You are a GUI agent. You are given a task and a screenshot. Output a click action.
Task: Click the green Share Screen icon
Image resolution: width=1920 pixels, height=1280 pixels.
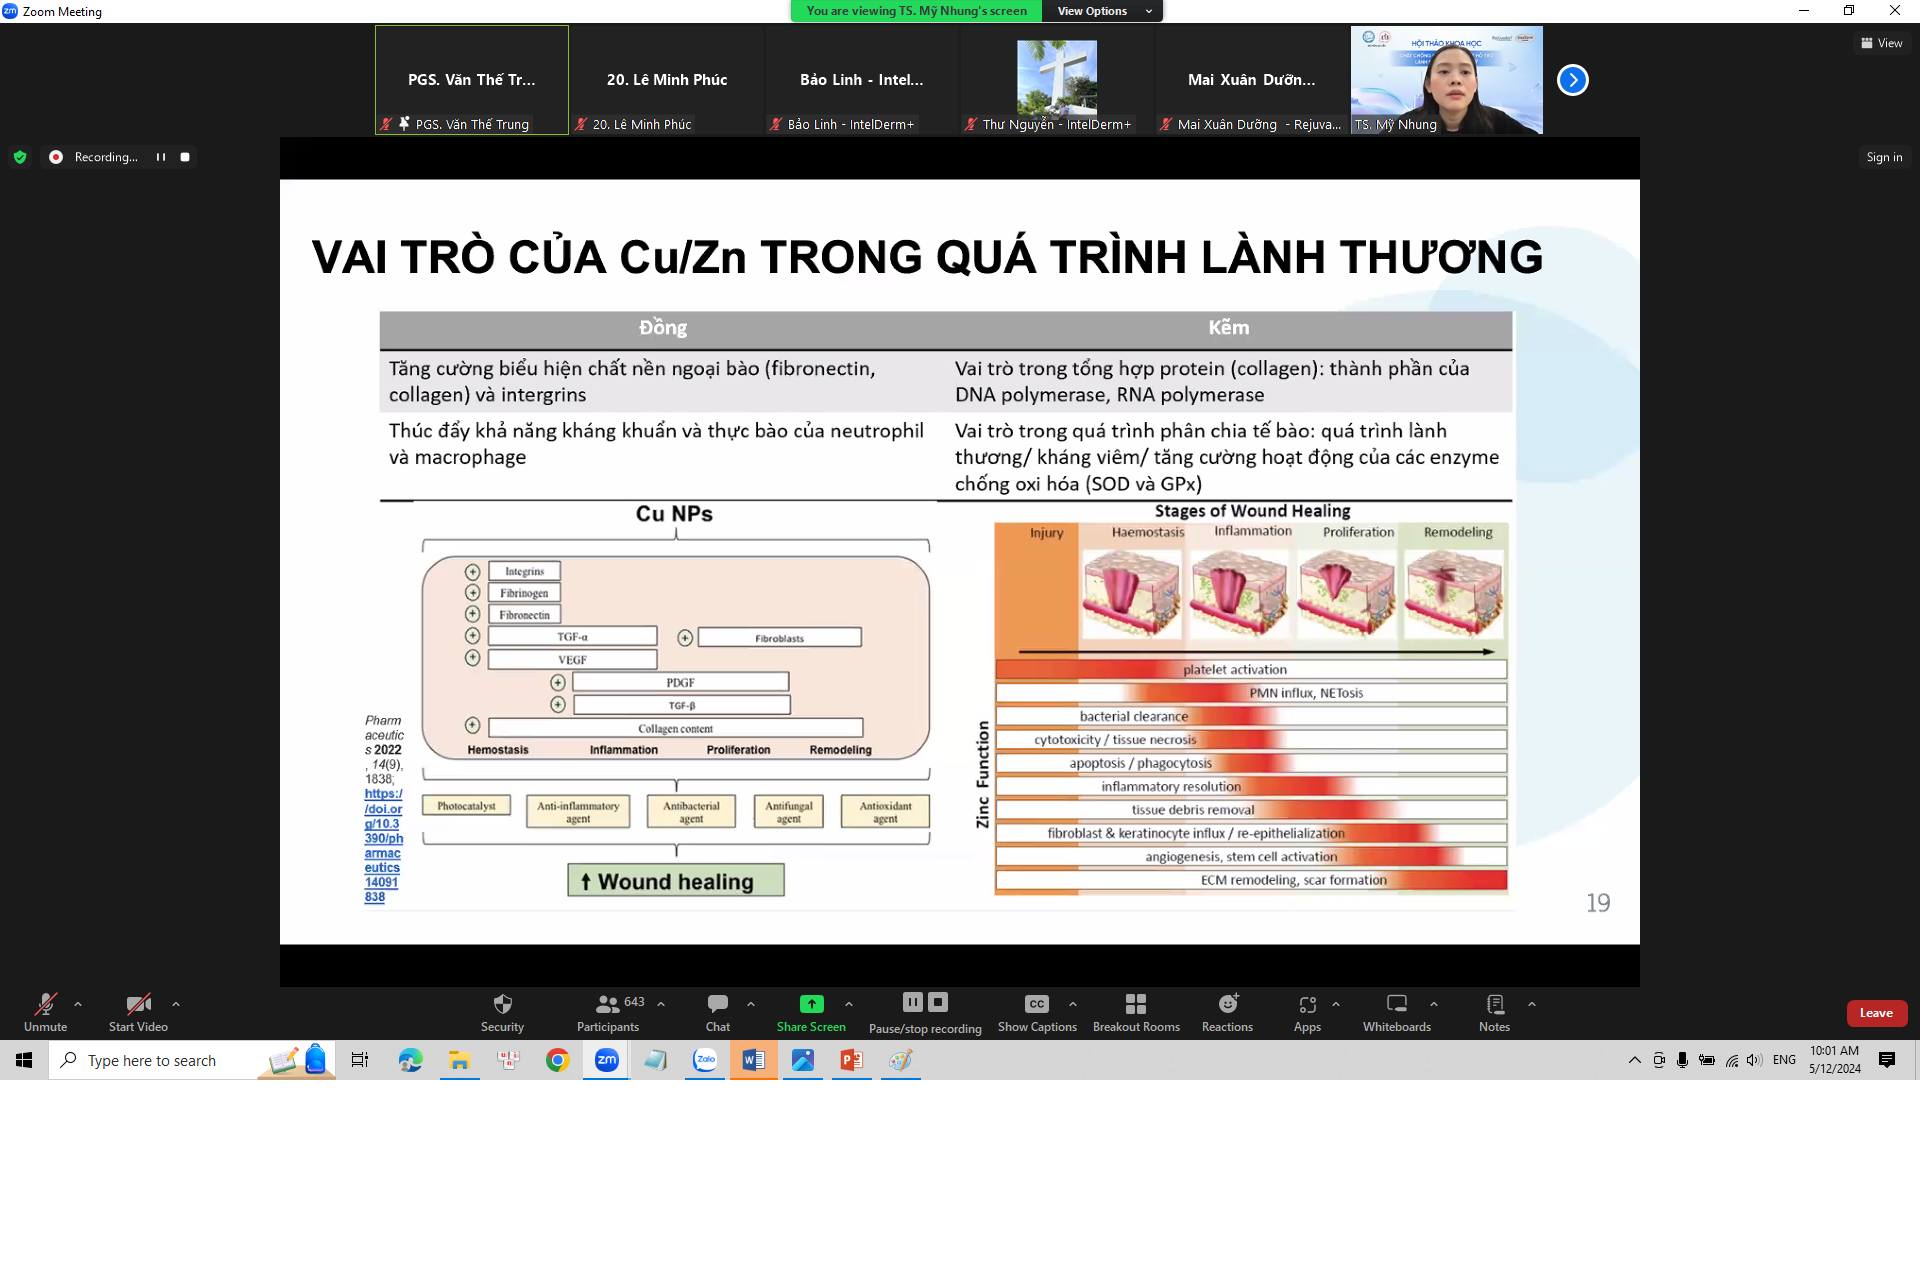click(x=811, y=1004)
